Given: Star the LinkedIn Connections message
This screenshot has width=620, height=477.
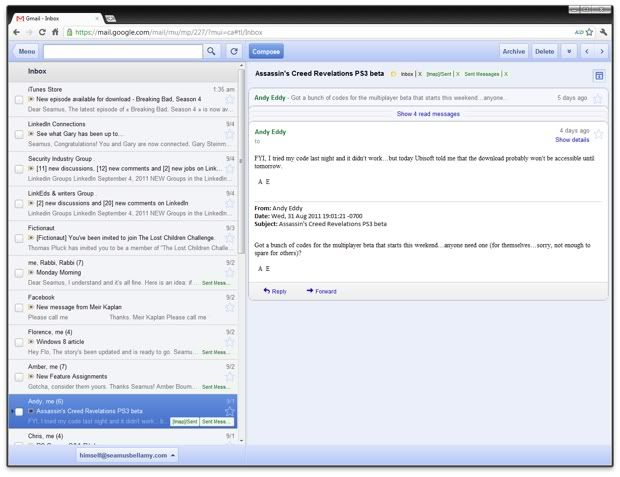Looking at the screenshot, I should click(229, 134).
